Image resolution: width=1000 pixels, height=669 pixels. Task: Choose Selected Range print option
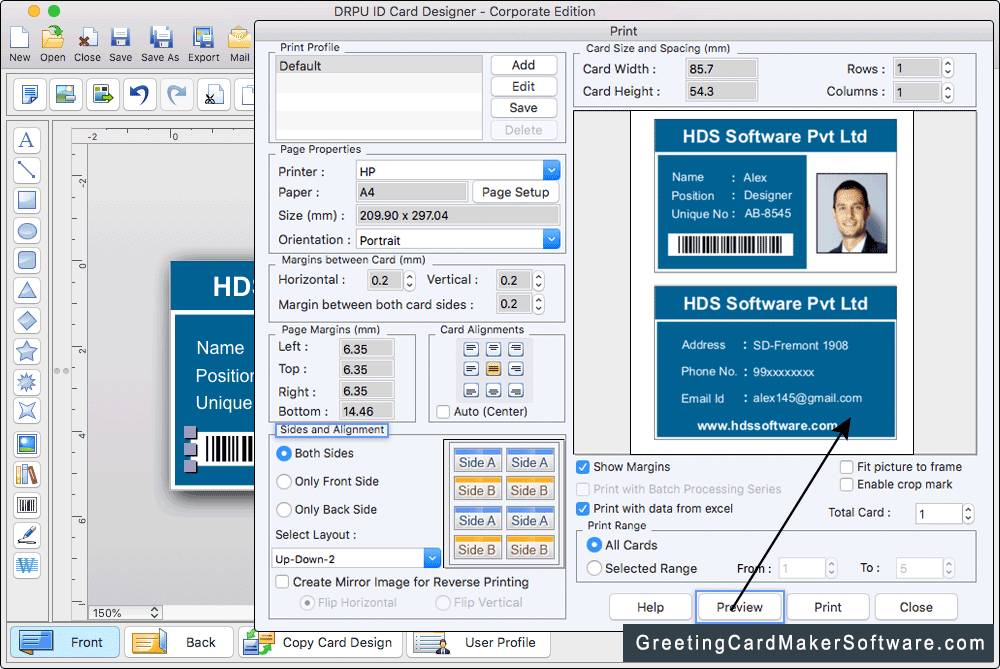coord(594,568)
